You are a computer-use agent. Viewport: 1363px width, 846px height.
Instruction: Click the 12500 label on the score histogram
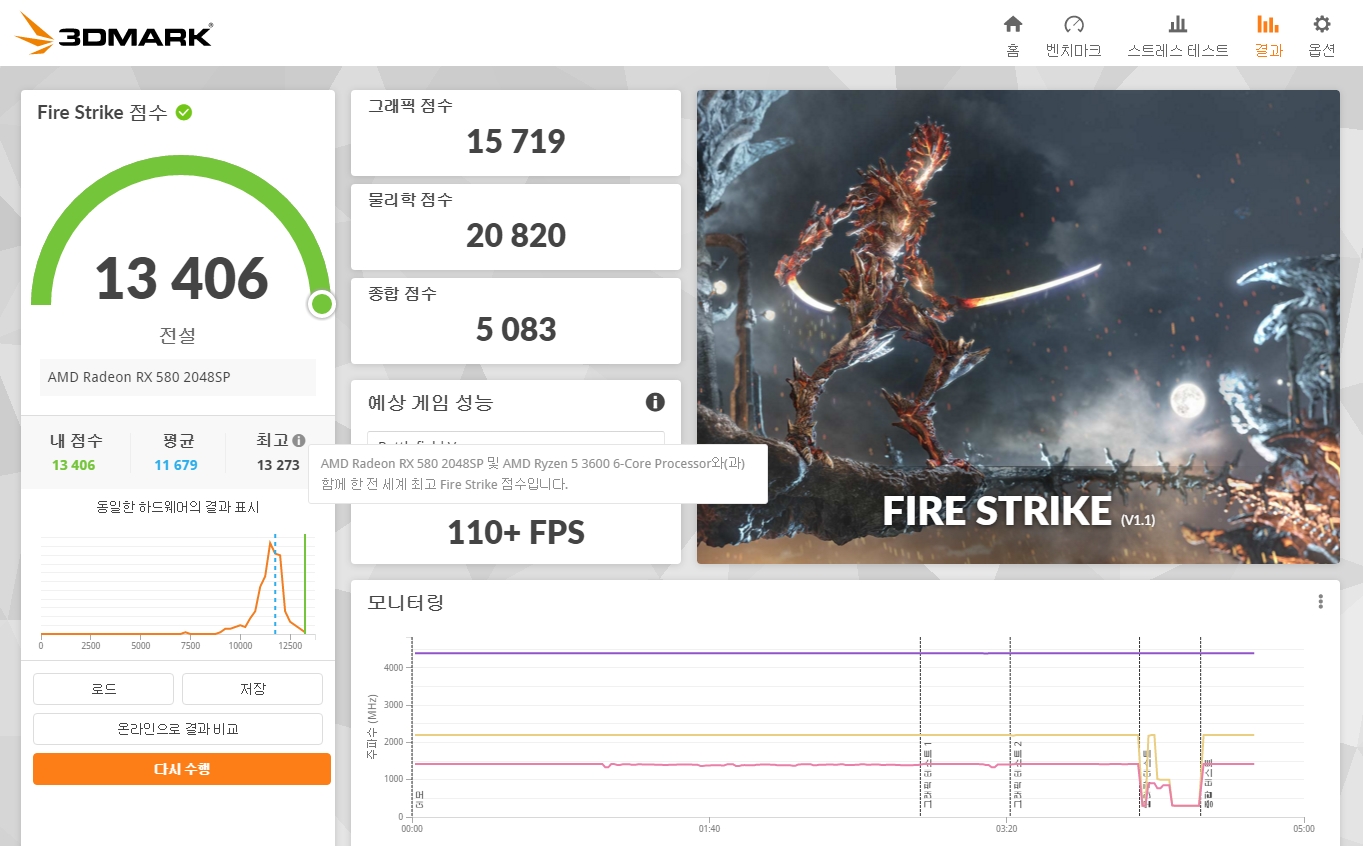pyautogui.click(x=290, y=646)
